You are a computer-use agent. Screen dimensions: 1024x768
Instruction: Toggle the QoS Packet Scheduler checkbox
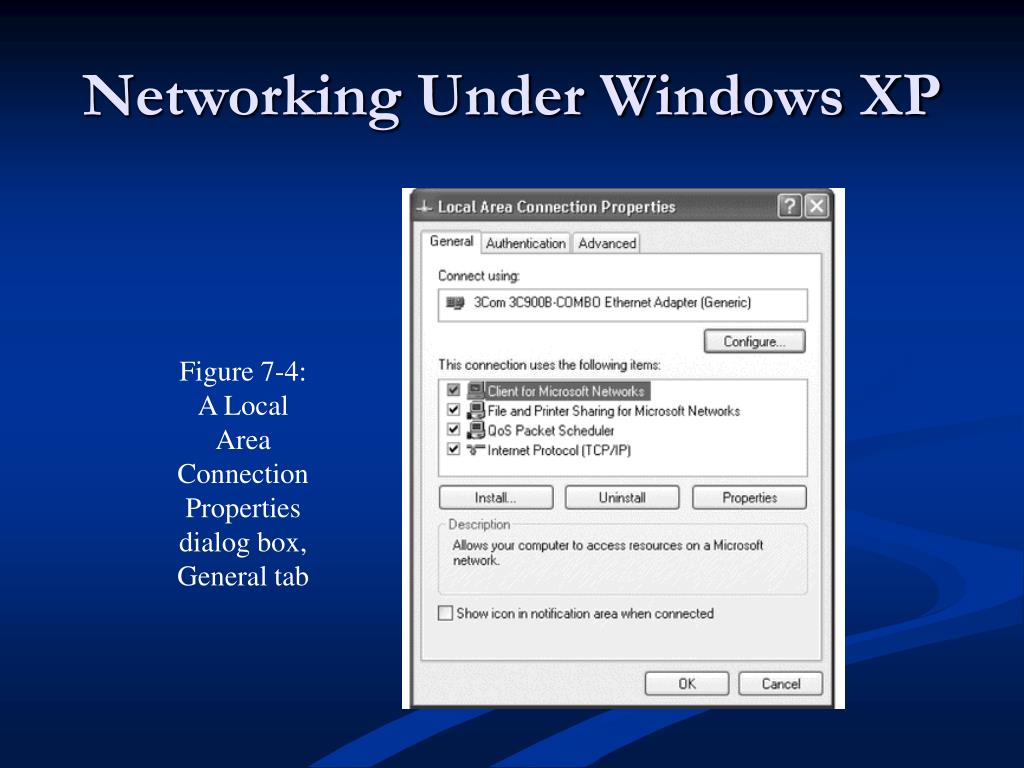point(453,429)
